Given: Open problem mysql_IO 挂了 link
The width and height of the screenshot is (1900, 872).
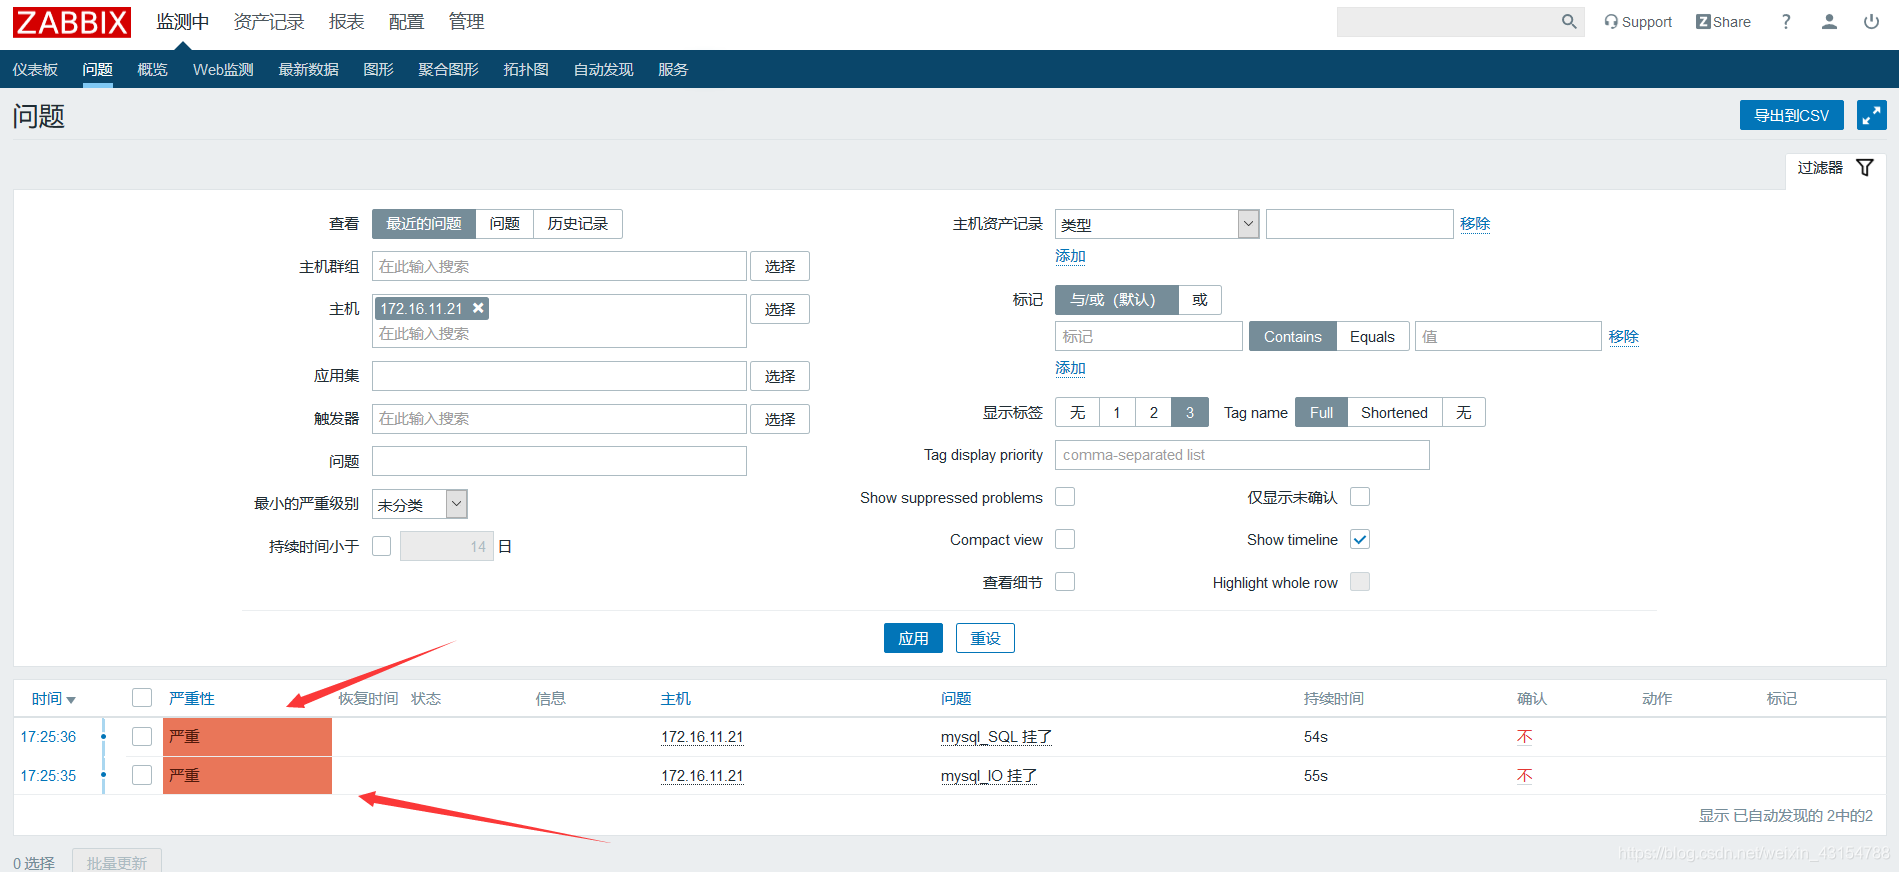Looking at the screenshot, I should click(x=989, y=776).
